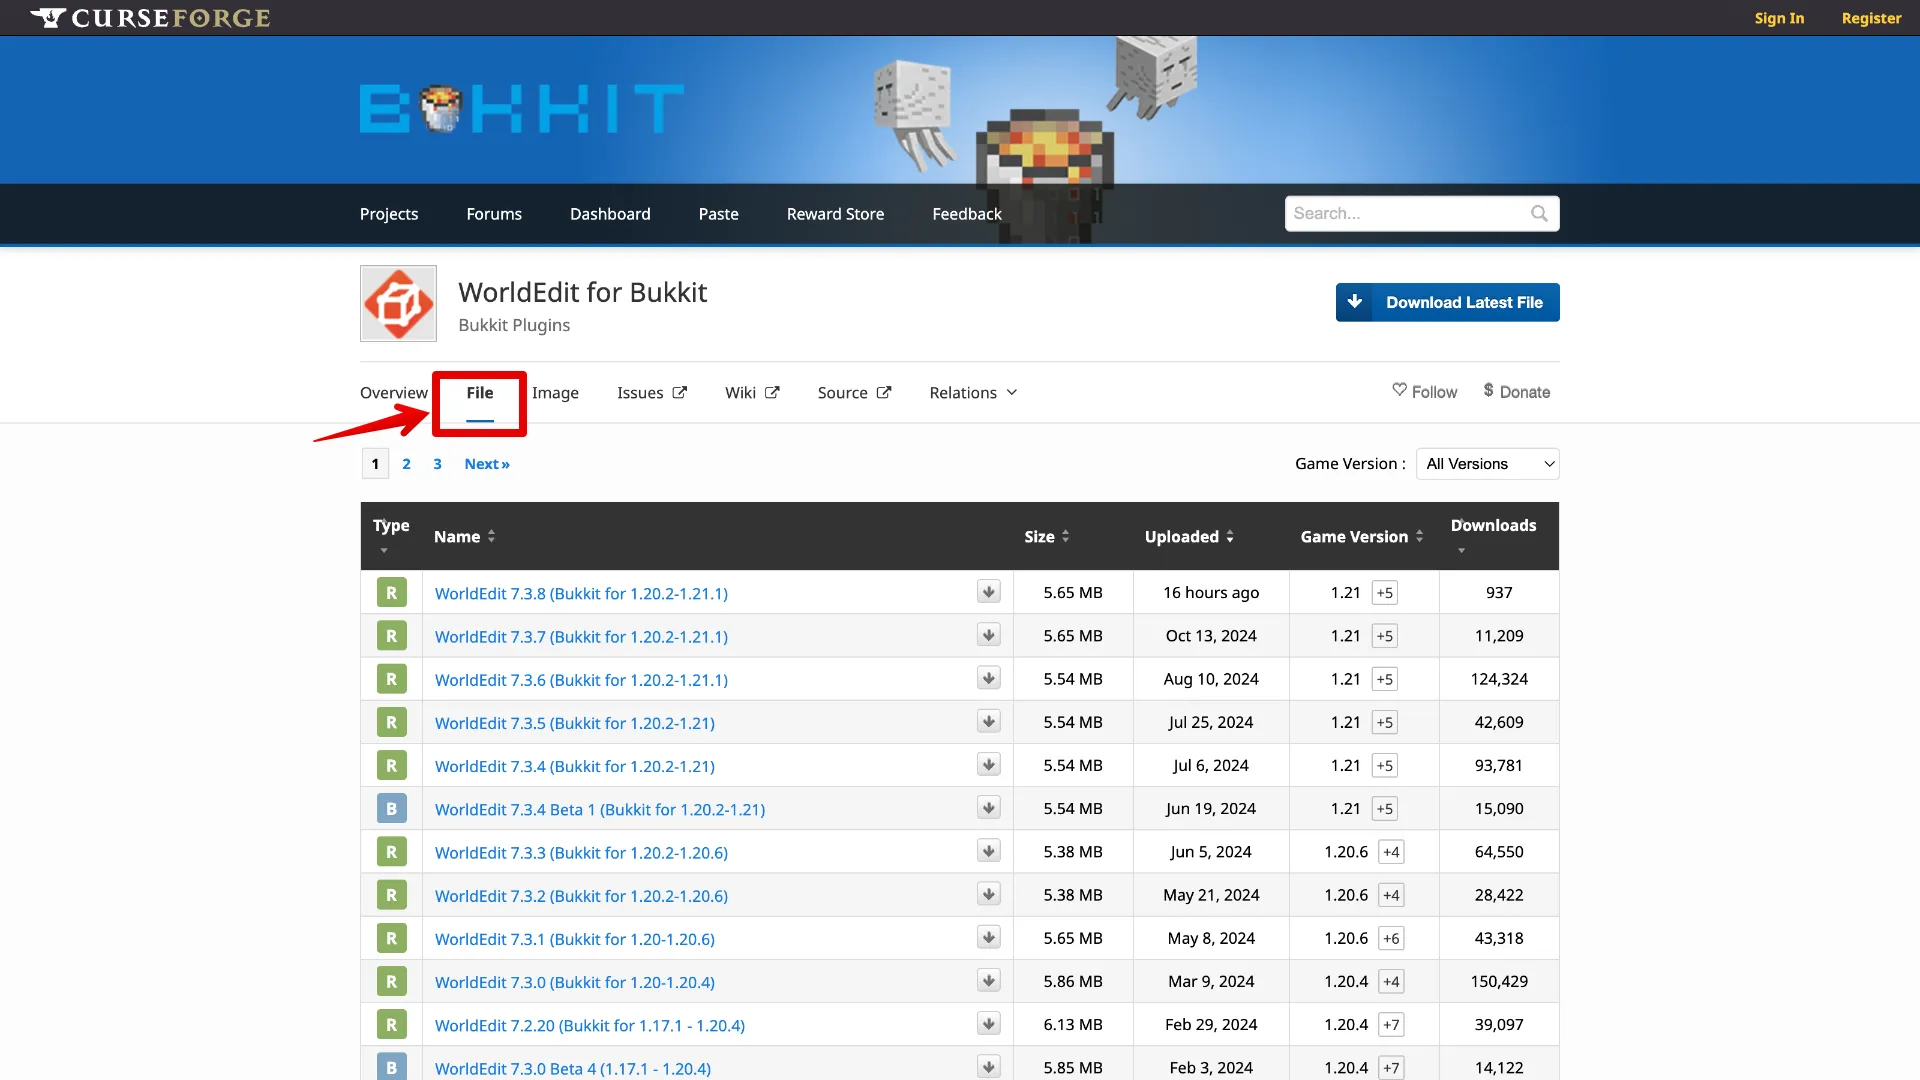Open the Forums menu item
Image resolution: width=1920 pixels, height=1080 pixels.
[494, 214]
